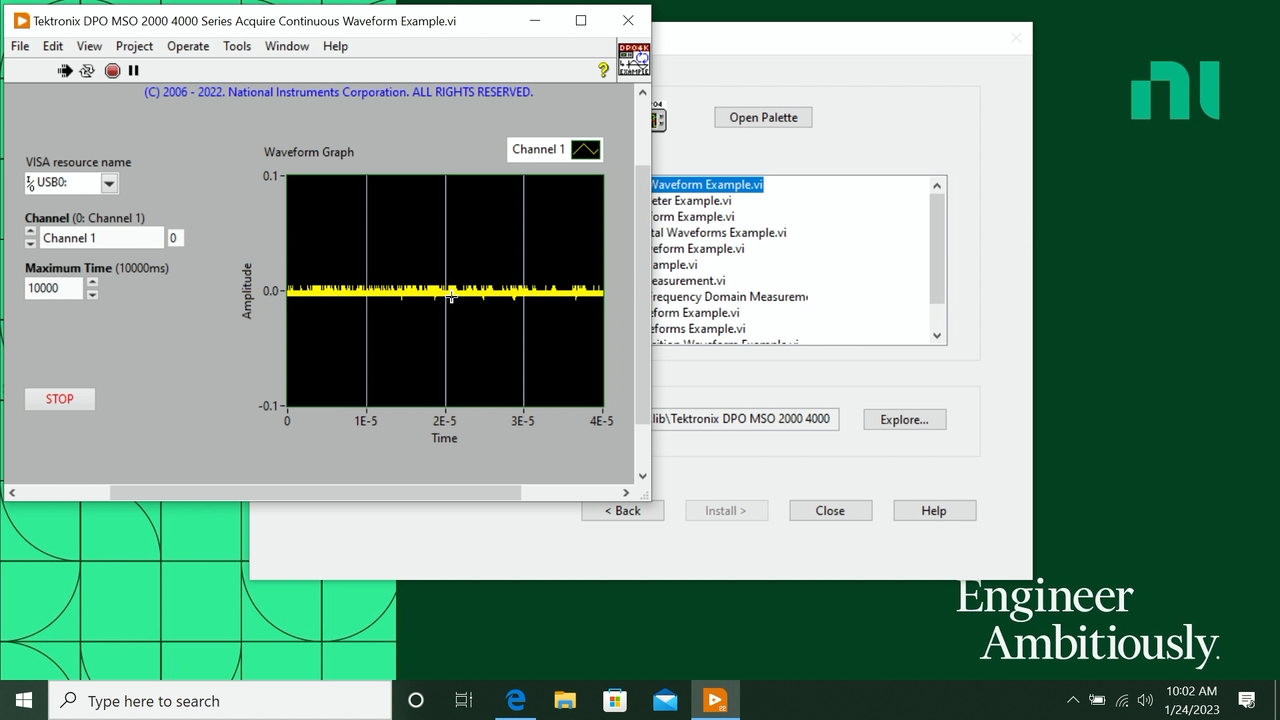
Task: Select highlighted Waveform Example.vi in list
Action: pos(707,185)
